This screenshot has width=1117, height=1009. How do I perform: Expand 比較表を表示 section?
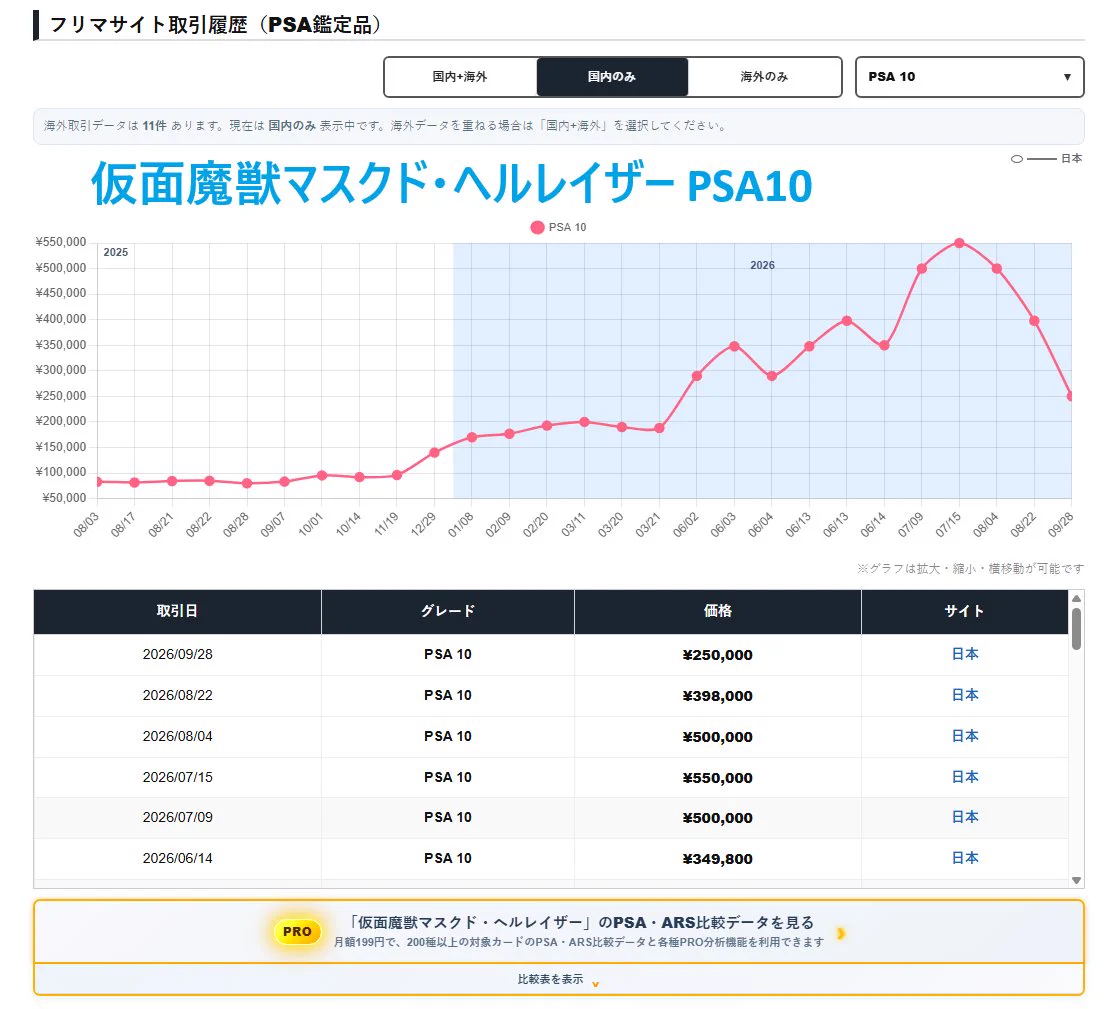[x=558, y=980]
